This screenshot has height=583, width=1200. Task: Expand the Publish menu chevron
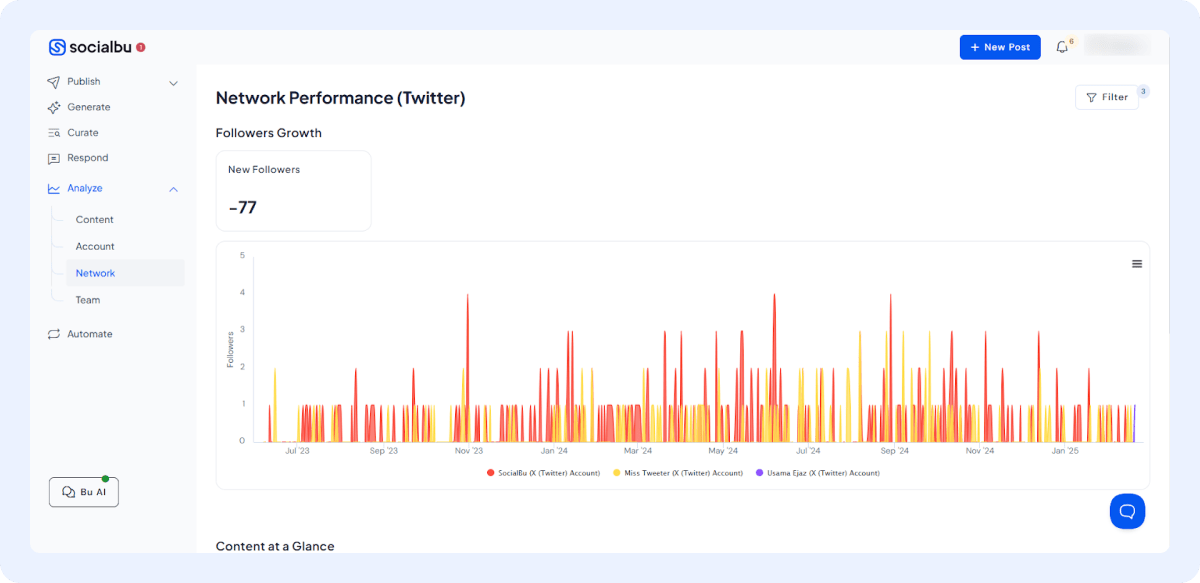coord(173,83)
